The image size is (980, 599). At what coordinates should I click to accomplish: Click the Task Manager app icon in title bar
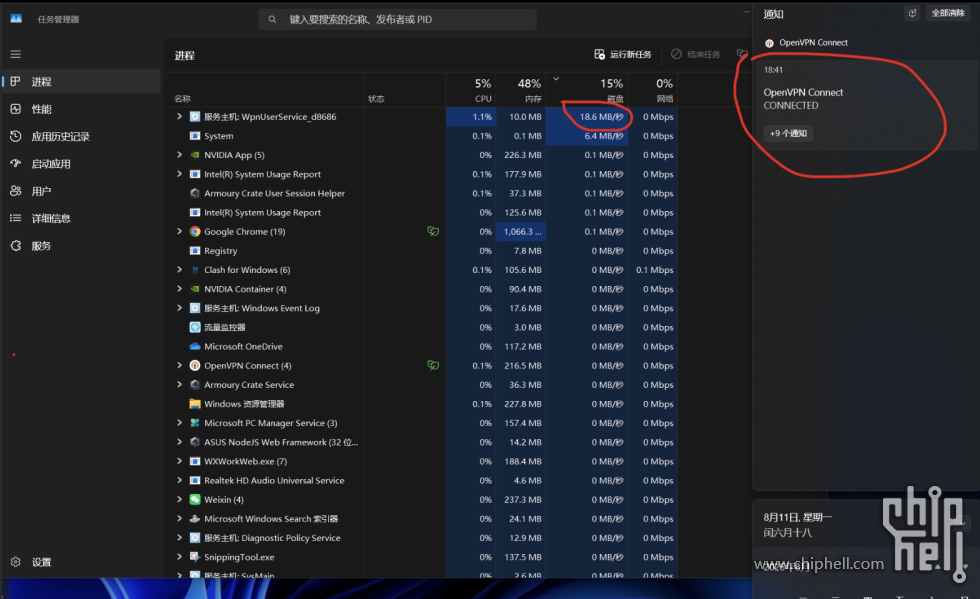(16, 19)
